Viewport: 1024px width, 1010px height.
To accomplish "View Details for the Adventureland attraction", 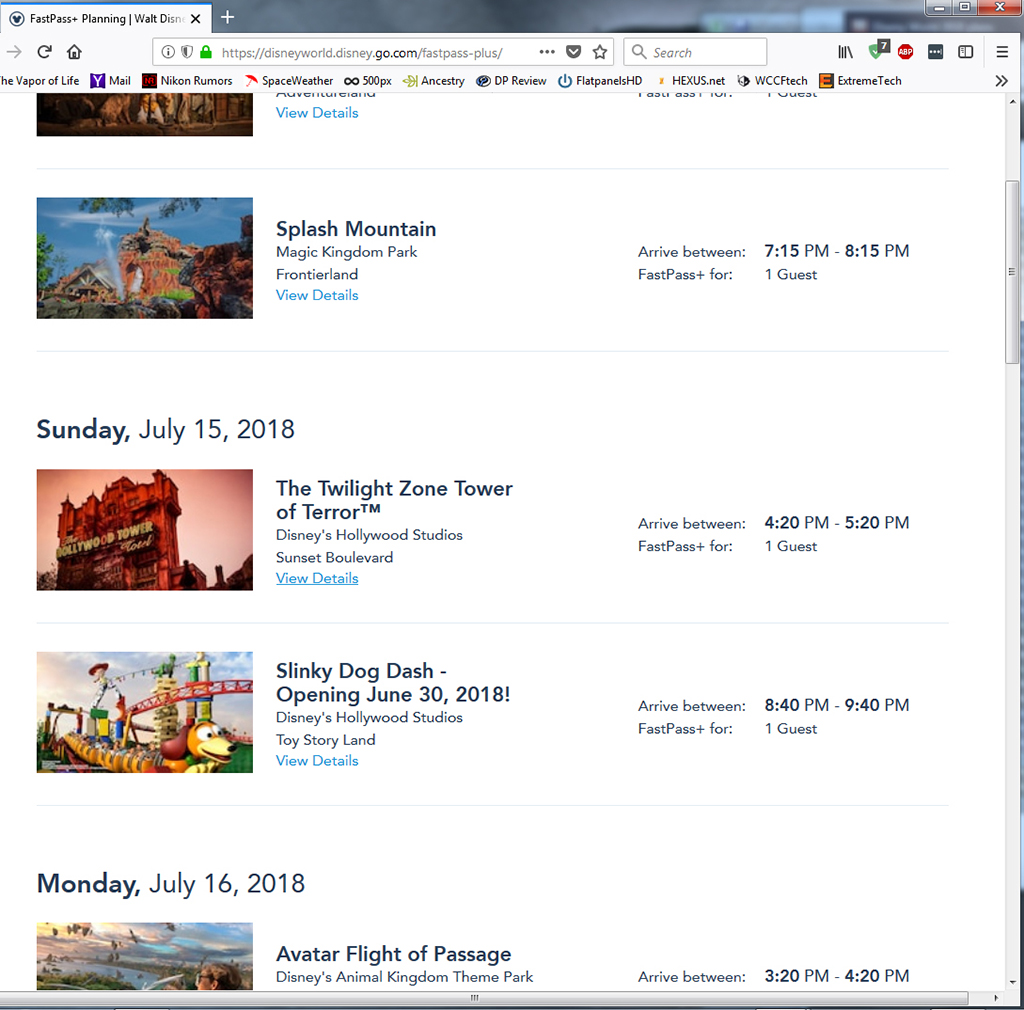I will (317, 113).
